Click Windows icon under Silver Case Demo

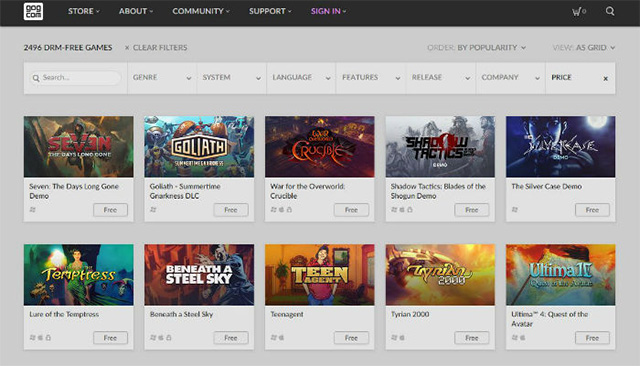point(515,209)
